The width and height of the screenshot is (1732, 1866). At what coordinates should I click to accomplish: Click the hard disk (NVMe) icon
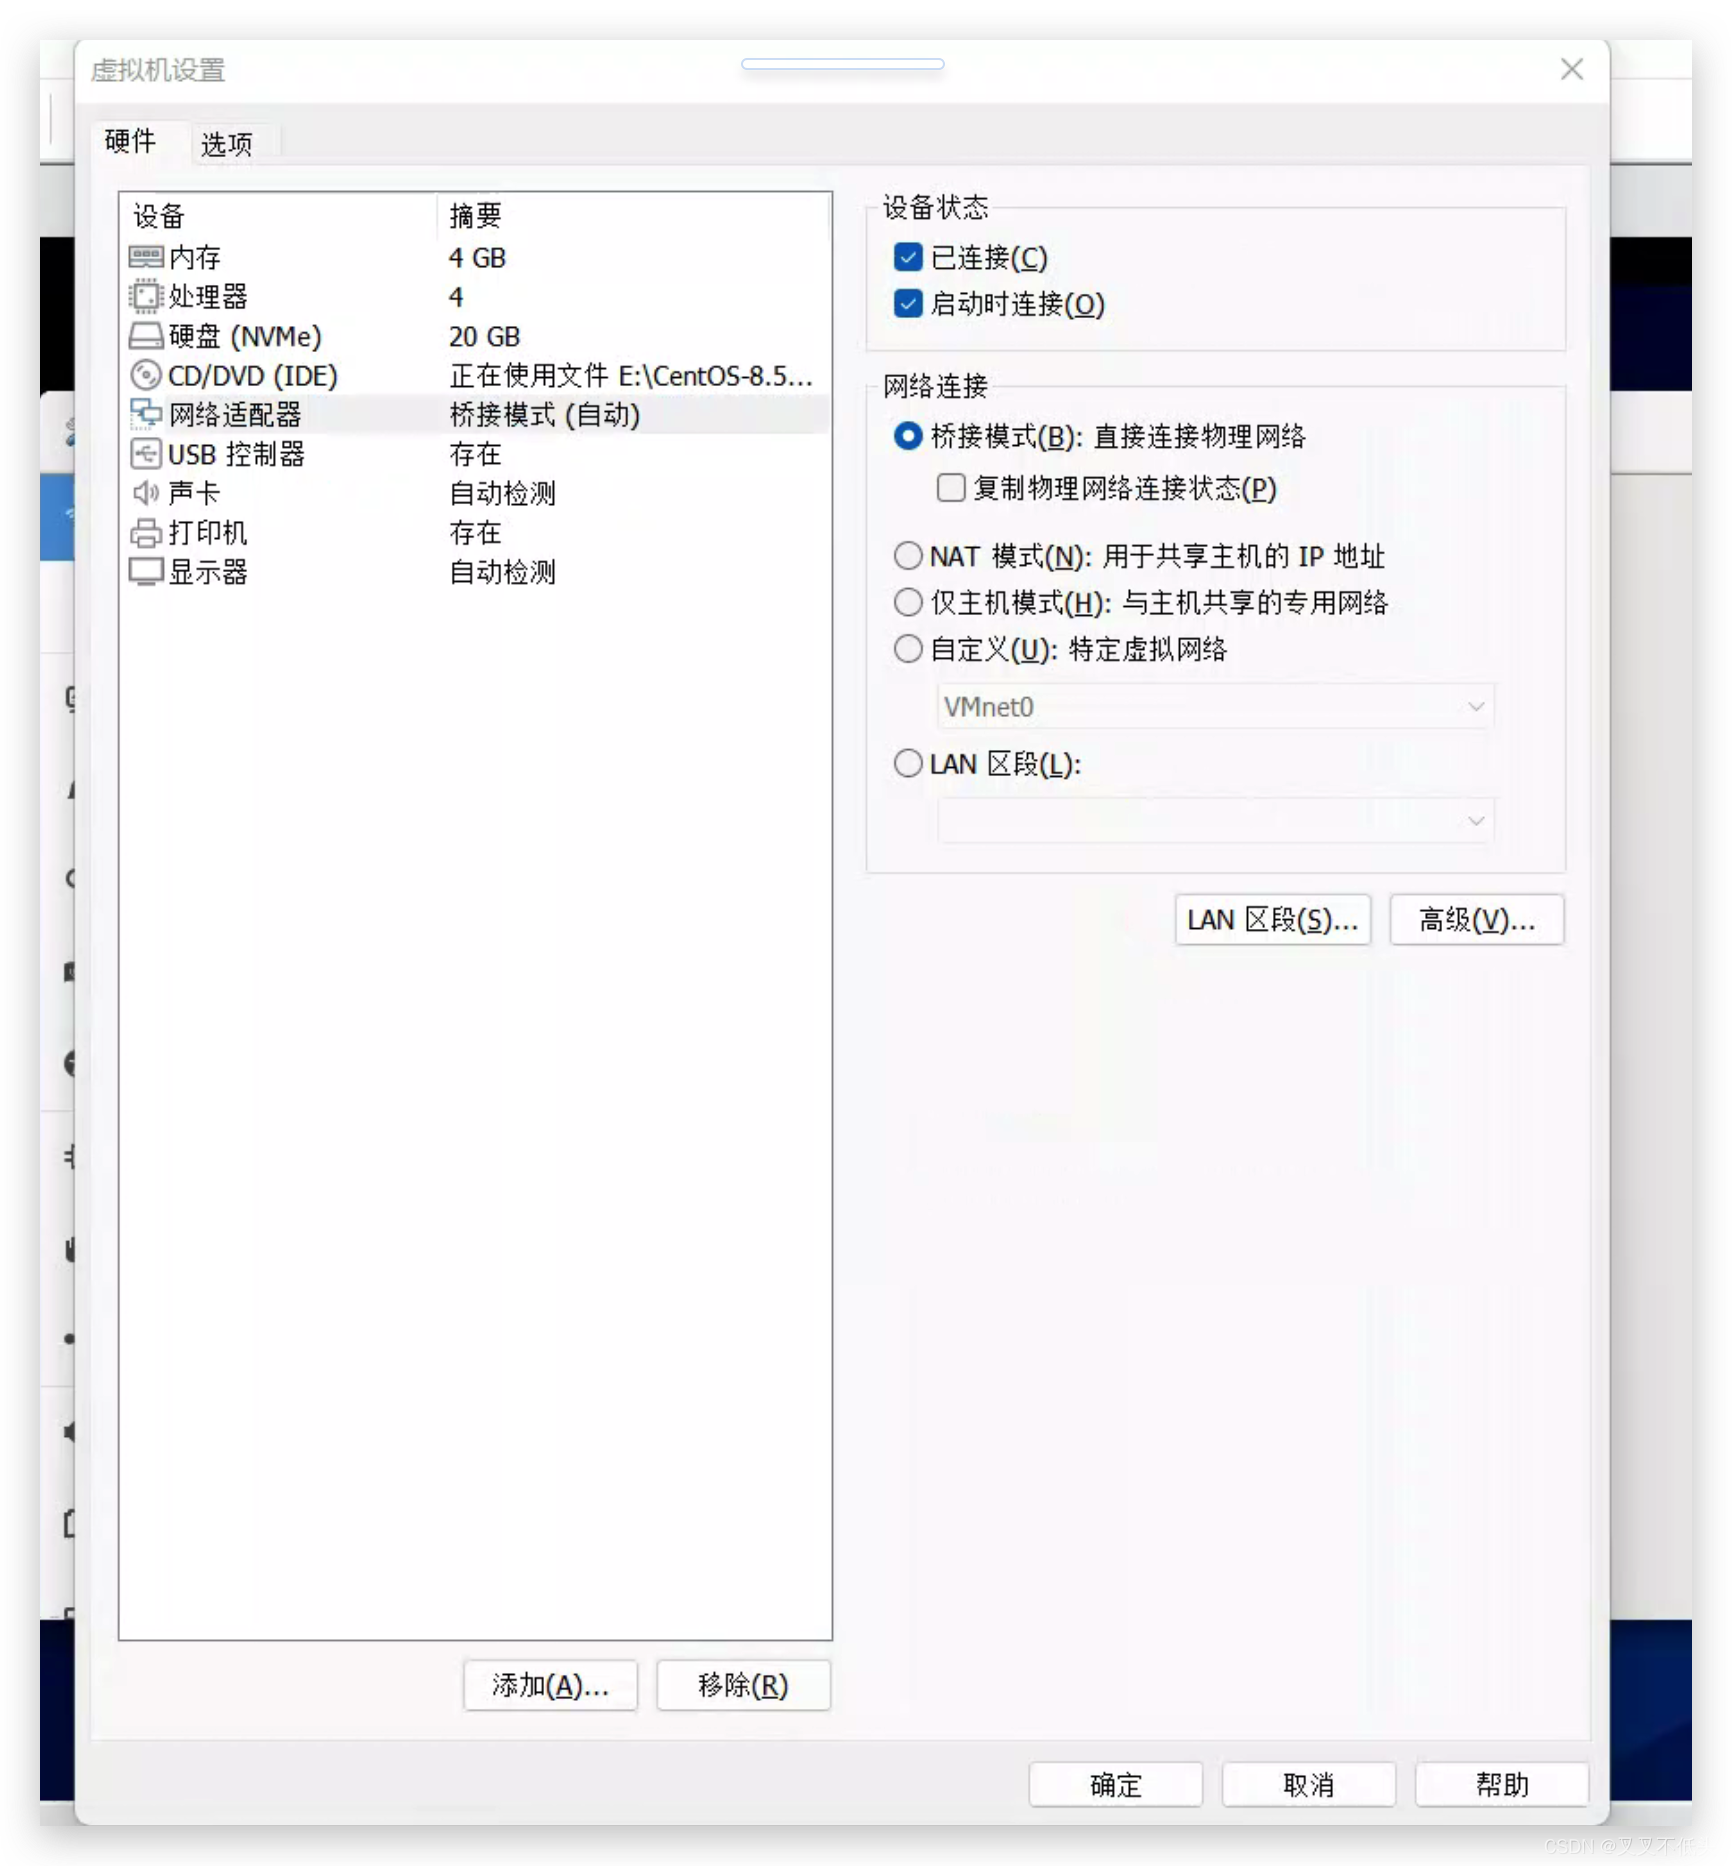pos(146,336)
